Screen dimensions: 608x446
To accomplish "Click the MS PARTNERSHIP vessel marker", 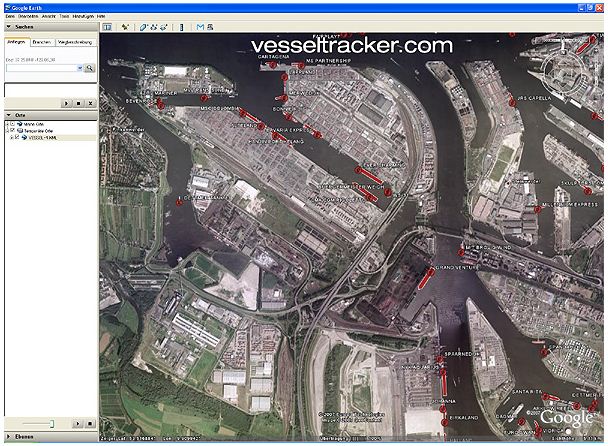I will tap(301, 66).
